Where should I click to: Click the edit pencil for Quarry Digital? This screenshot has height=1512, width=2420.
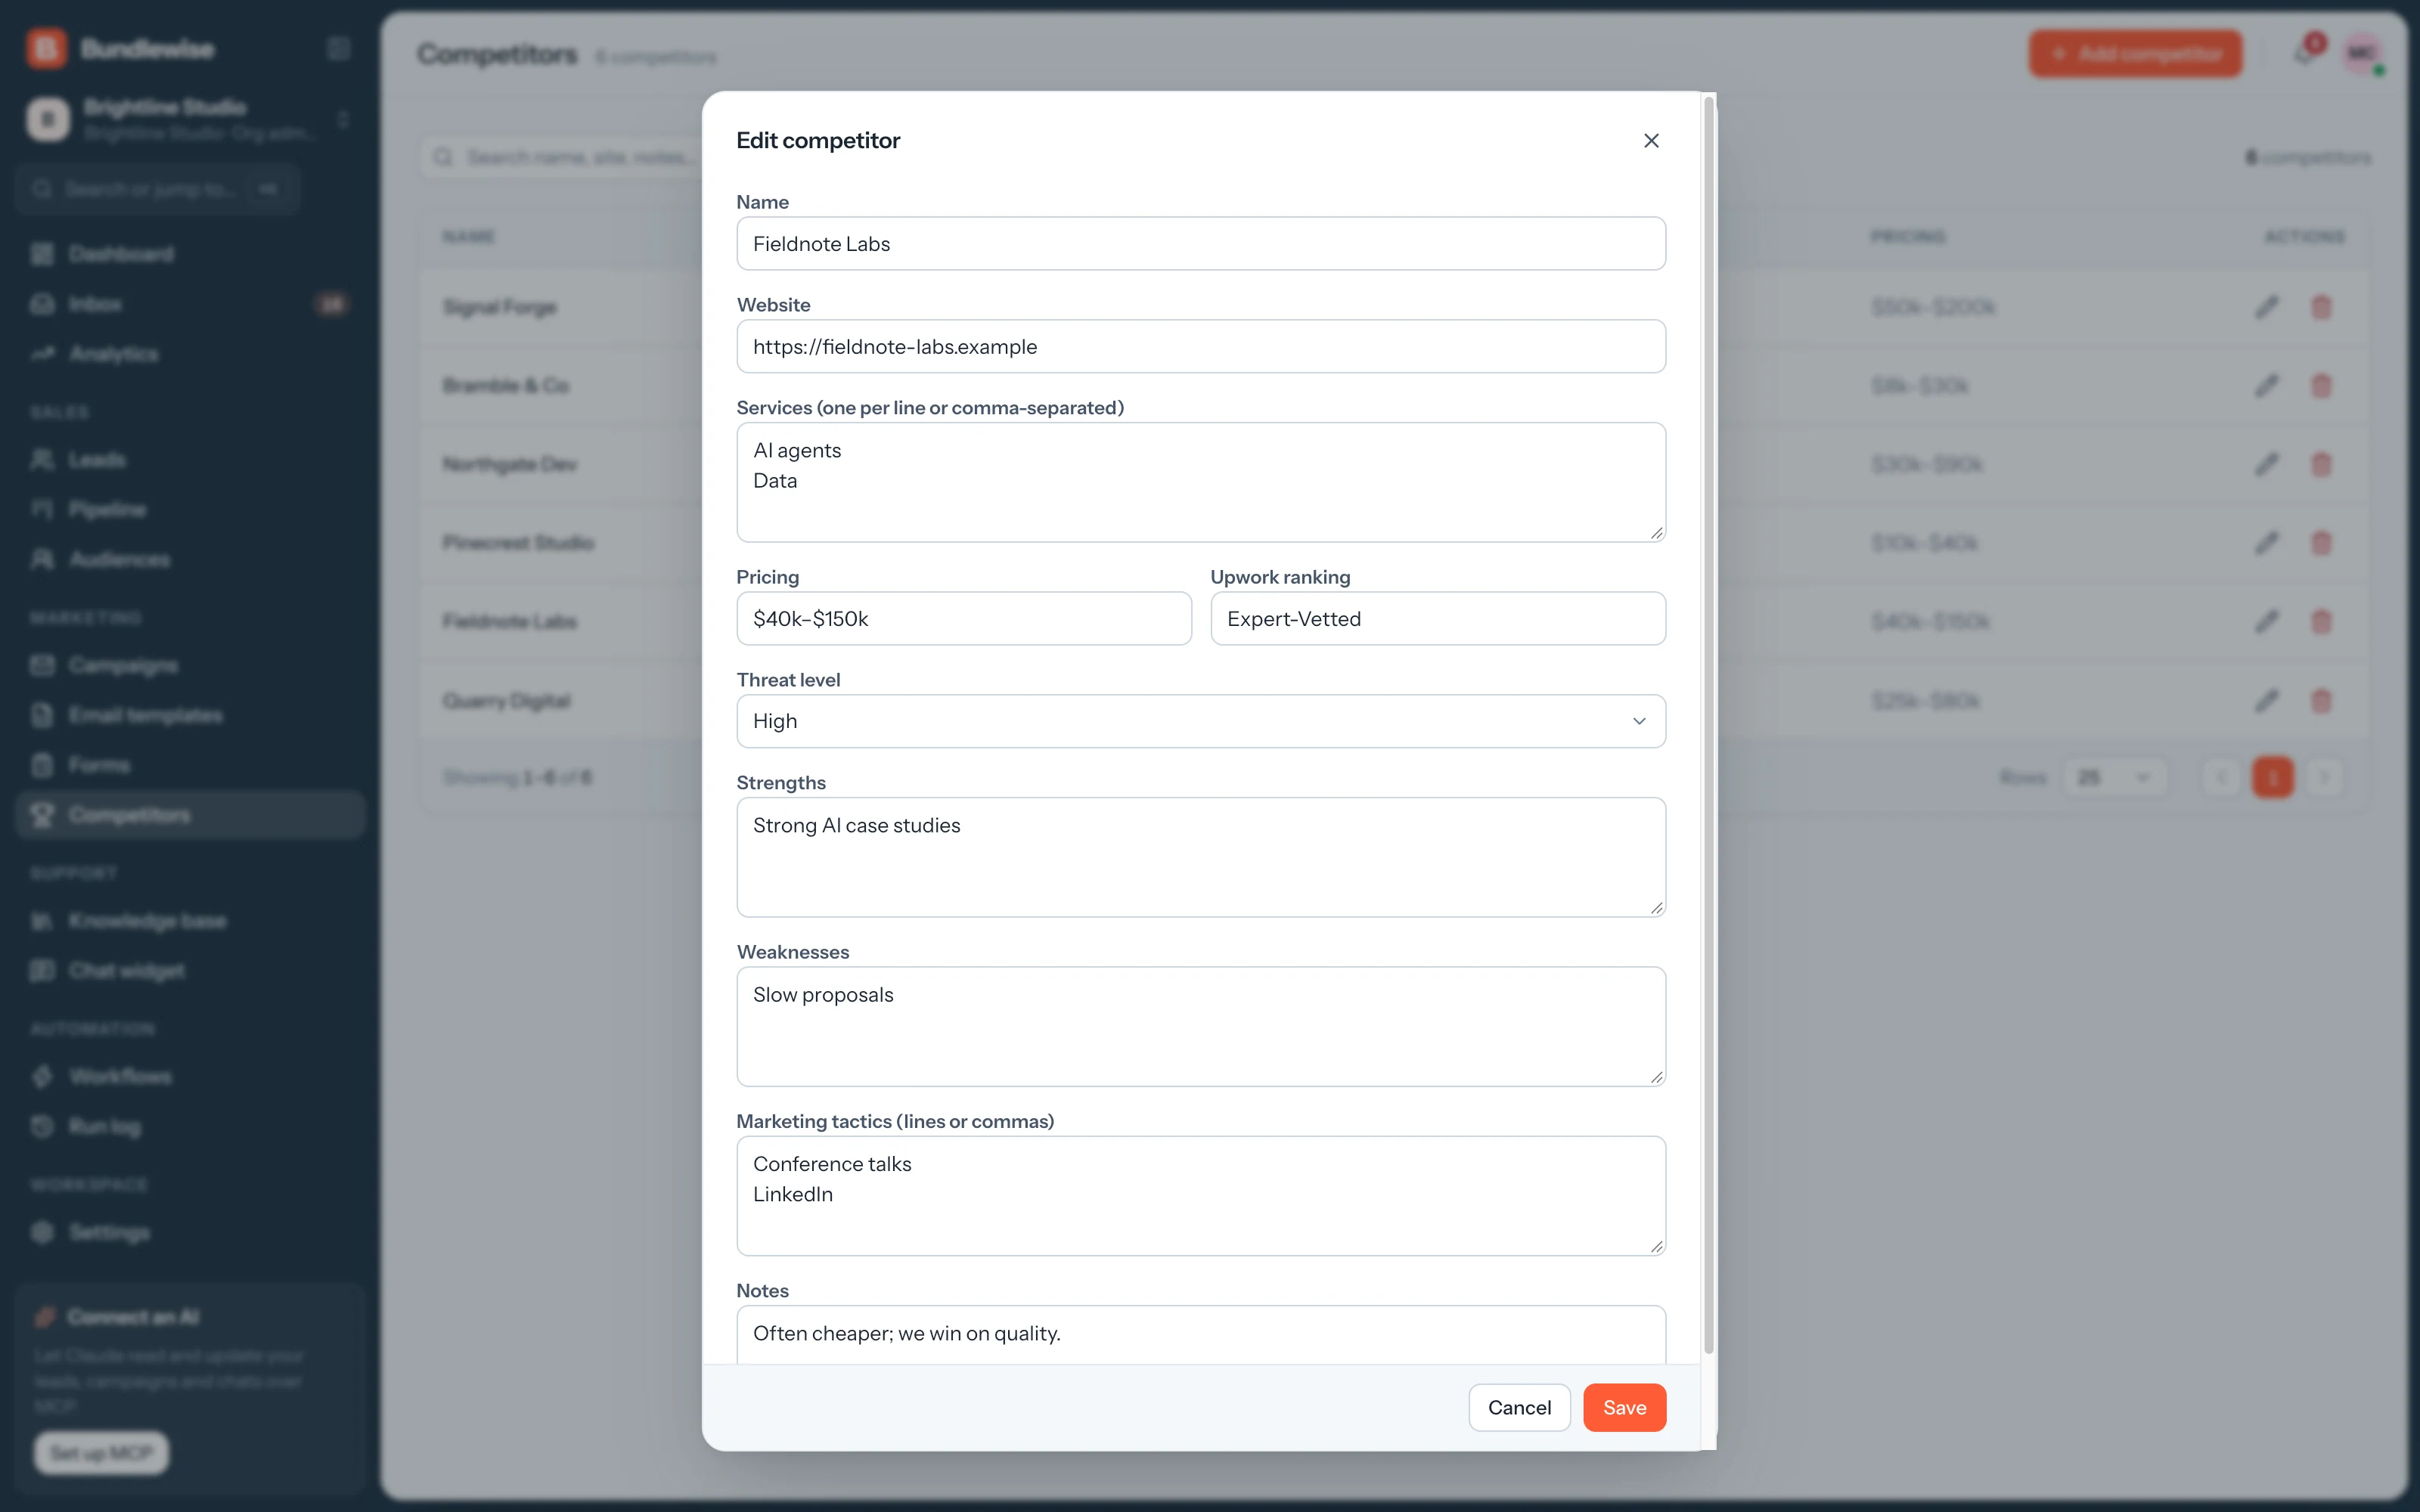pos(2267,701)
